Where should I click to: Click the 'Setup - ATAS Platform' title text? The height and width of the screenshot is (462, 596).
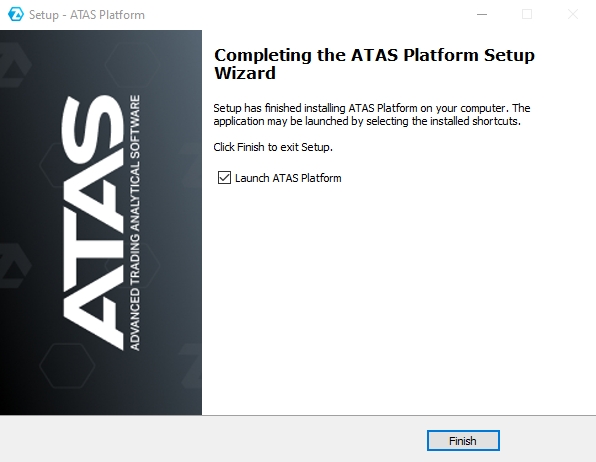[x=87, y=15]
